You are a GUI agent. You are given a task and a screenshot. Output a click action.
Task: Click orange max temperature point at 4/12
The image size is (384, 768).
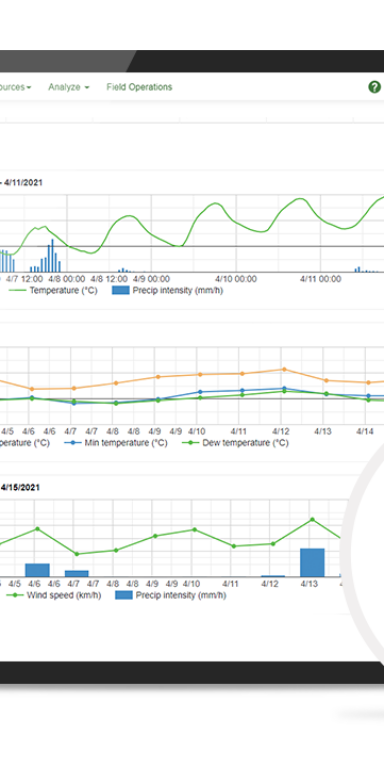pyautogui.click(x=284, y=369)
